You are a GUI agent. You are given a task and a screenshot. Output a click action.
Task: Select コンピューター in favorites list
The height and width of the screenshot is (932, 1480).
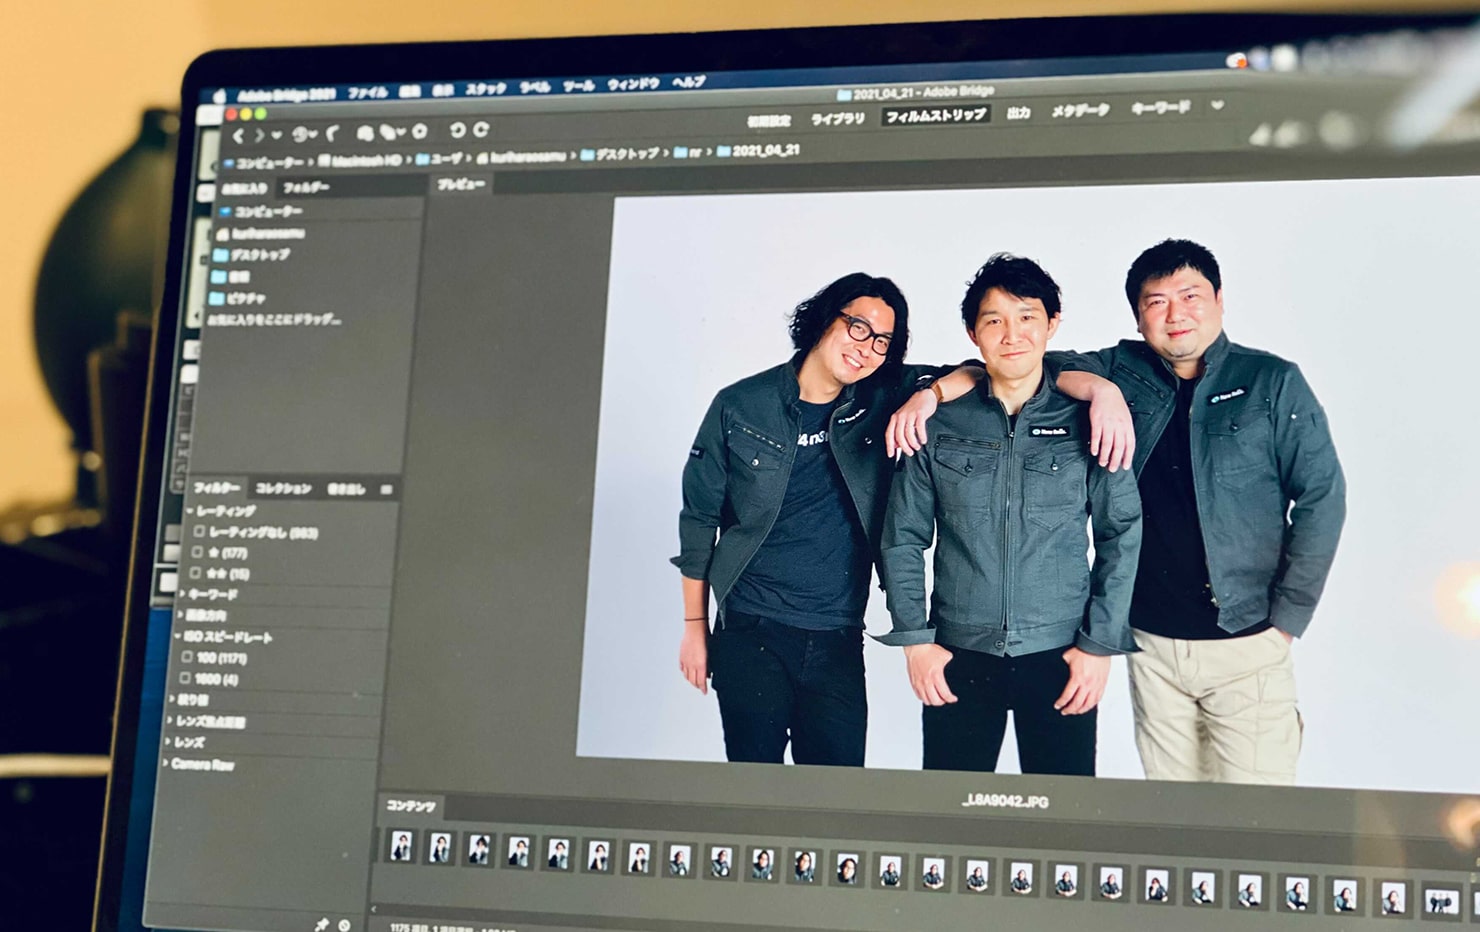pos(262,212)
